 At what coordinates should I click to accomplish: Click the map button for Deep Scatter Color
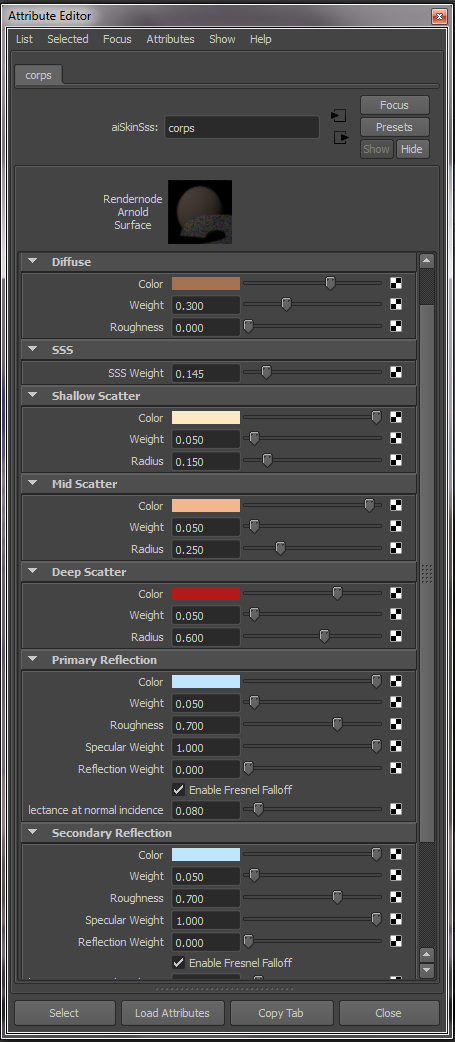(x=396, y=593)
